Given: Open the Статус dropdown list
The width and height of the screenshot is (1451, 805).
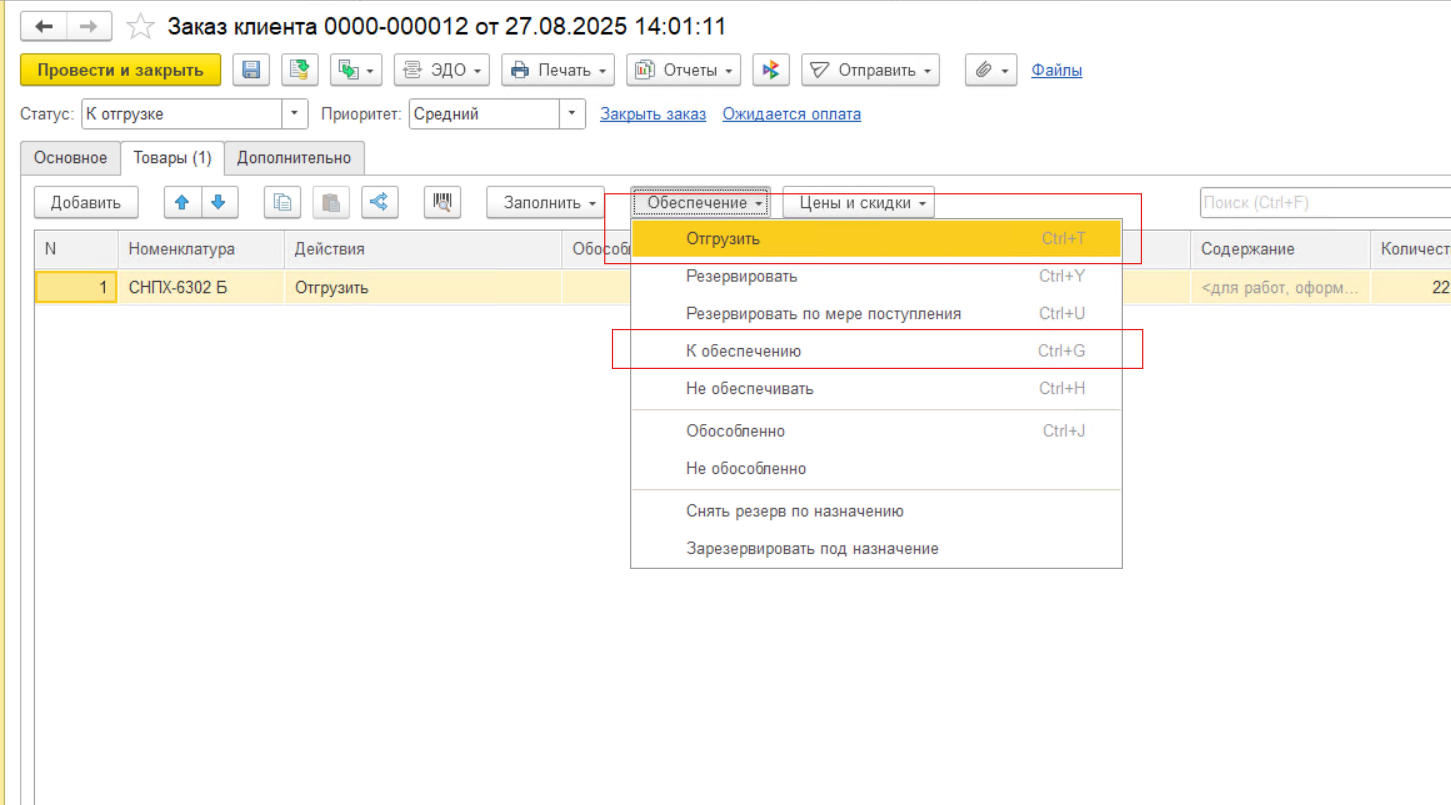Looking at the screenshot, I should tap(293, 114).
